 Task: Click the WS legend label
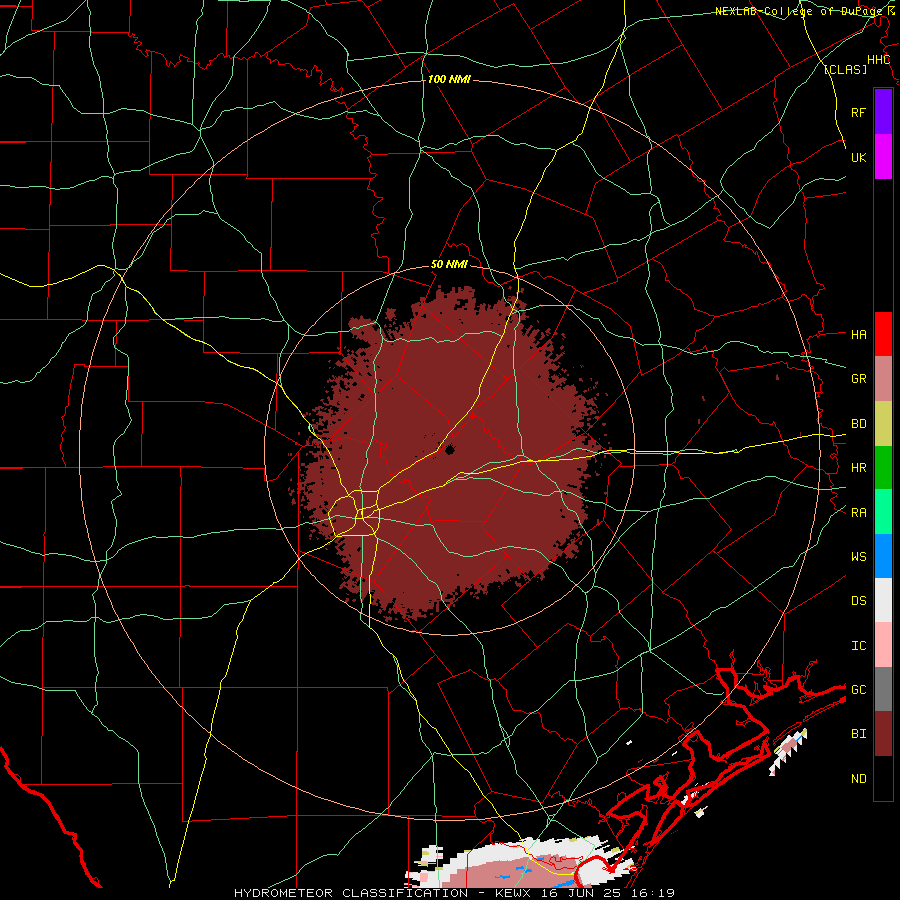858,557
